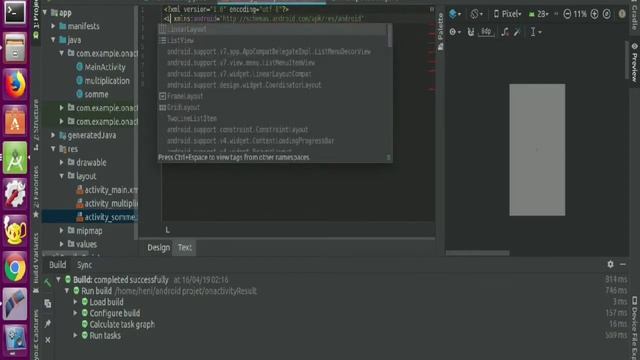Open the Pixel device dropdown
Screen dimensions: 640x360
click(x=507, y=14)
